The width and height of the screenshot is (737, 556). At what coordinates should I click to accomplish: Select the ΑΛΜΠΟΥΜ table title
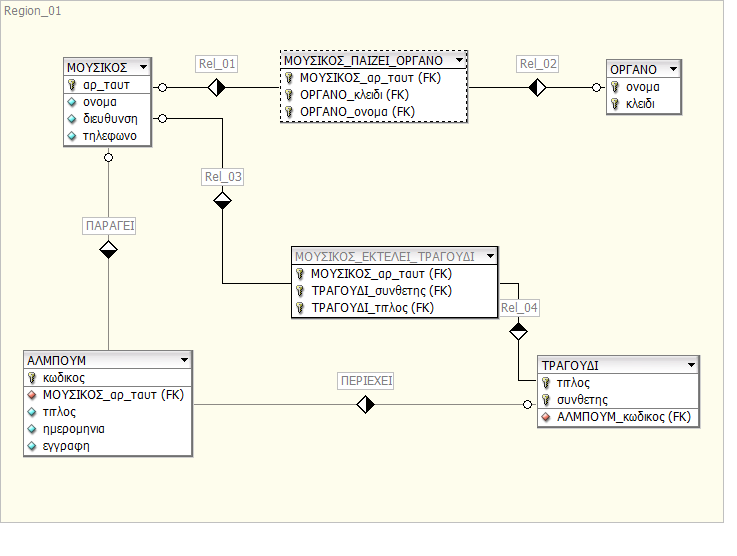(x=56, y=361)
